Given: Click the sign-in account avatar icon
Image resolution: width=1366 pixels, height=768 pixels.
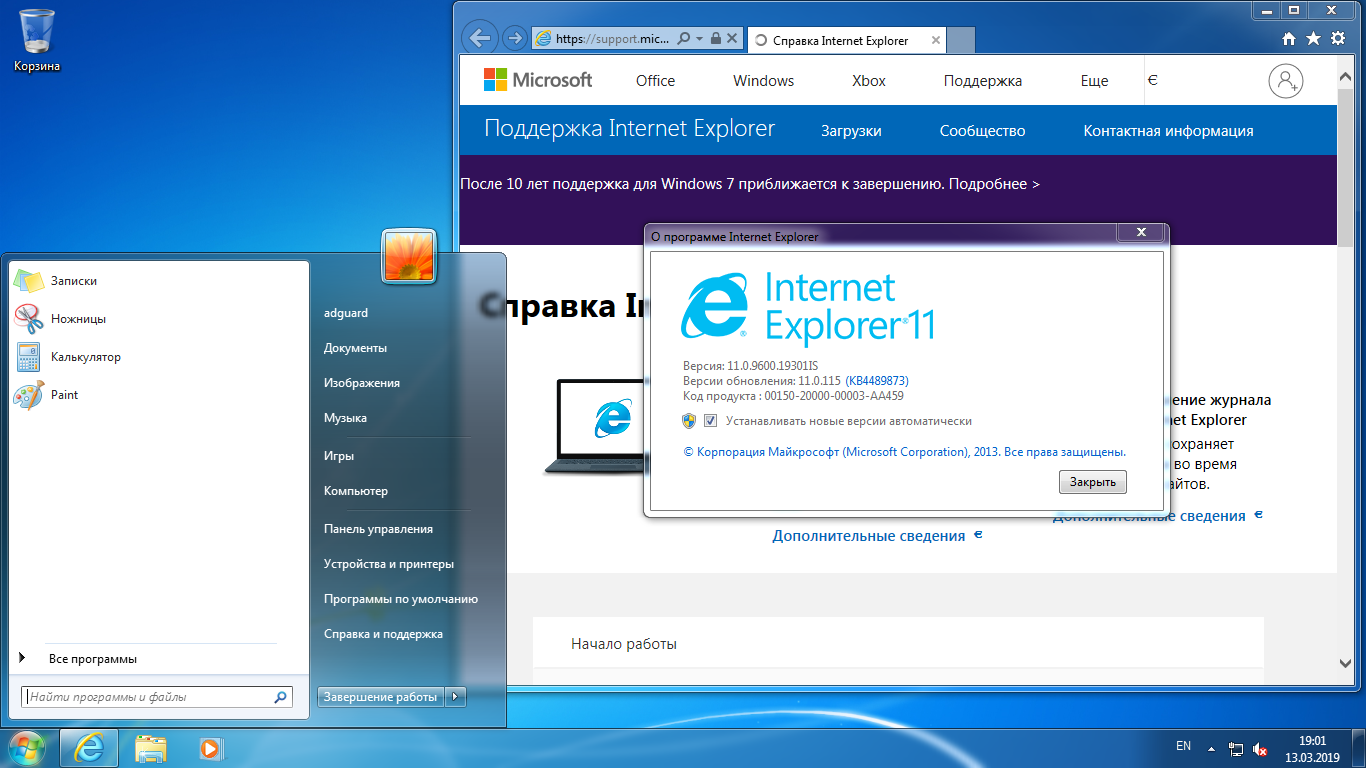Looking at the screenshot, I should click(1286, 81).
